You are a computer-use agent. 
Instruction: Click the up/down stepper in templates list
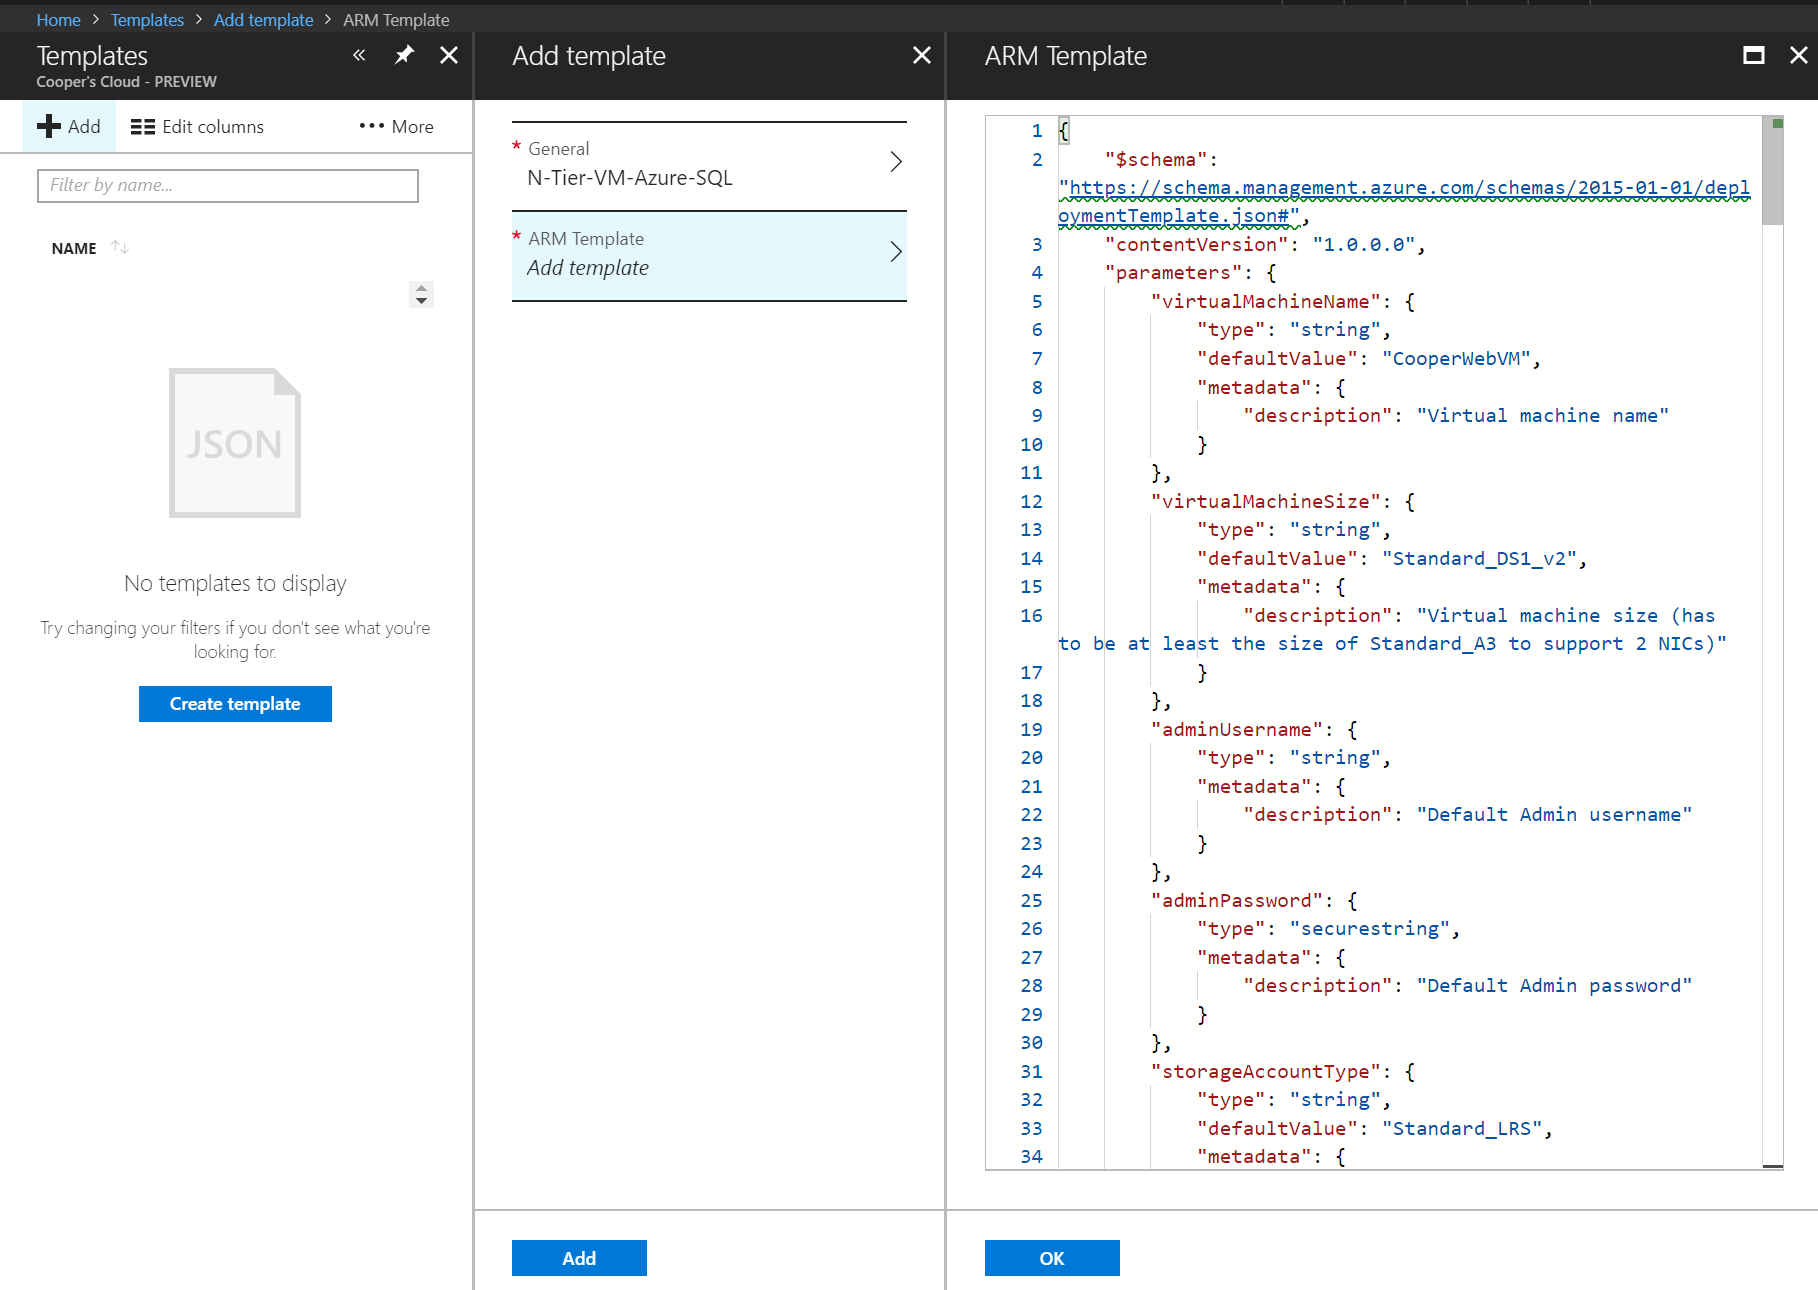(421, 294)
